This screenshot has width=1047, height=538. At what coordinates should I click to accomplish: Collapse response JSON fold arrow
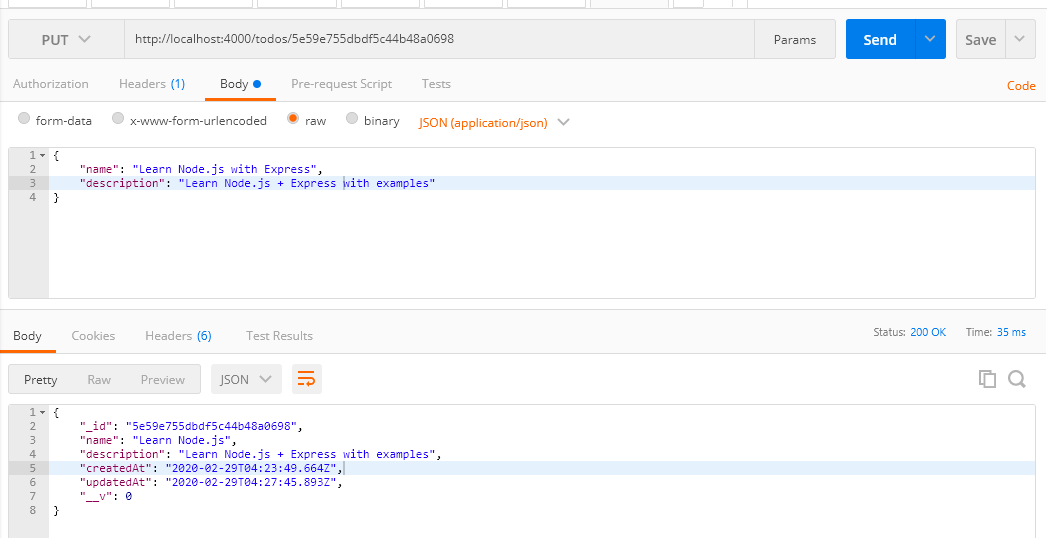[43, 413]
